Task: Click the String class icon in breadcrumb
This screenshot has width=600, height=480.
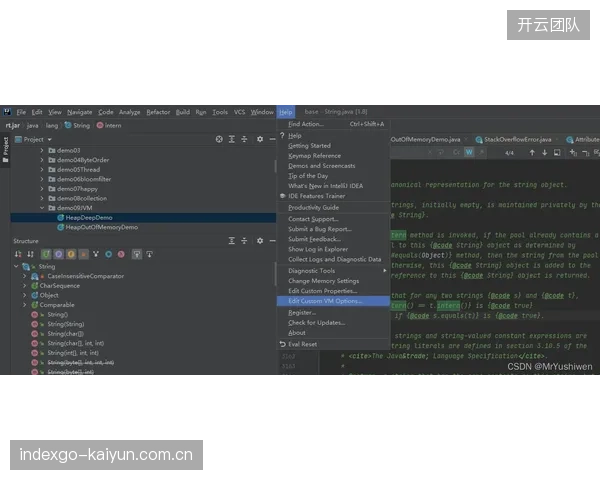Action: coord(68,125)
